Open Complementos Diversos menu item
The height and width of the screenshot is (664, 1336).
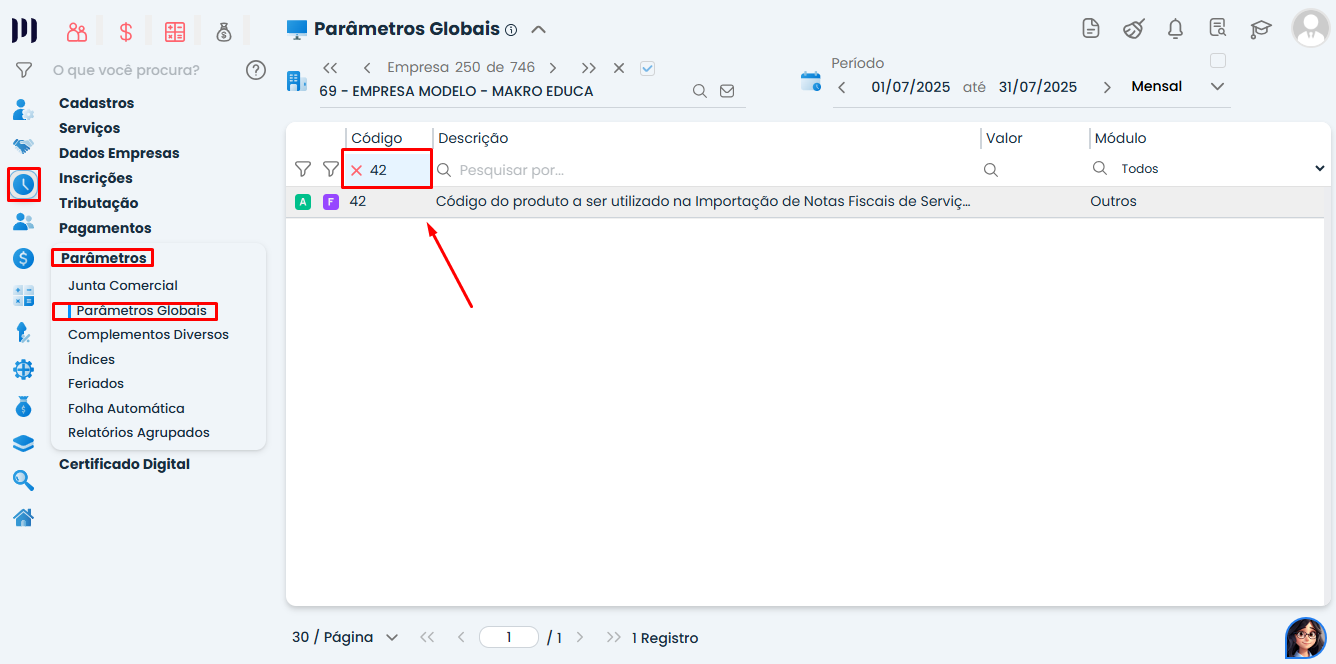(148, 335)
